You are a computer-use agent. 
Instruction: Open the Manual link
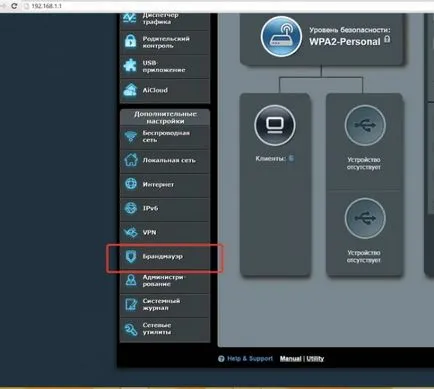point(290,359)
